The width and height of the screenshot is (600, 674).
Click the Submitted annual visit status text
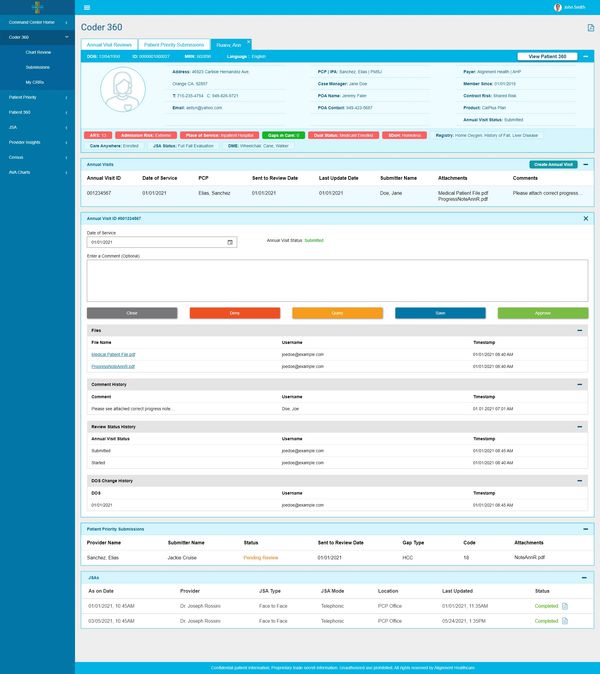pyautogui.click(x=314, y=241)
